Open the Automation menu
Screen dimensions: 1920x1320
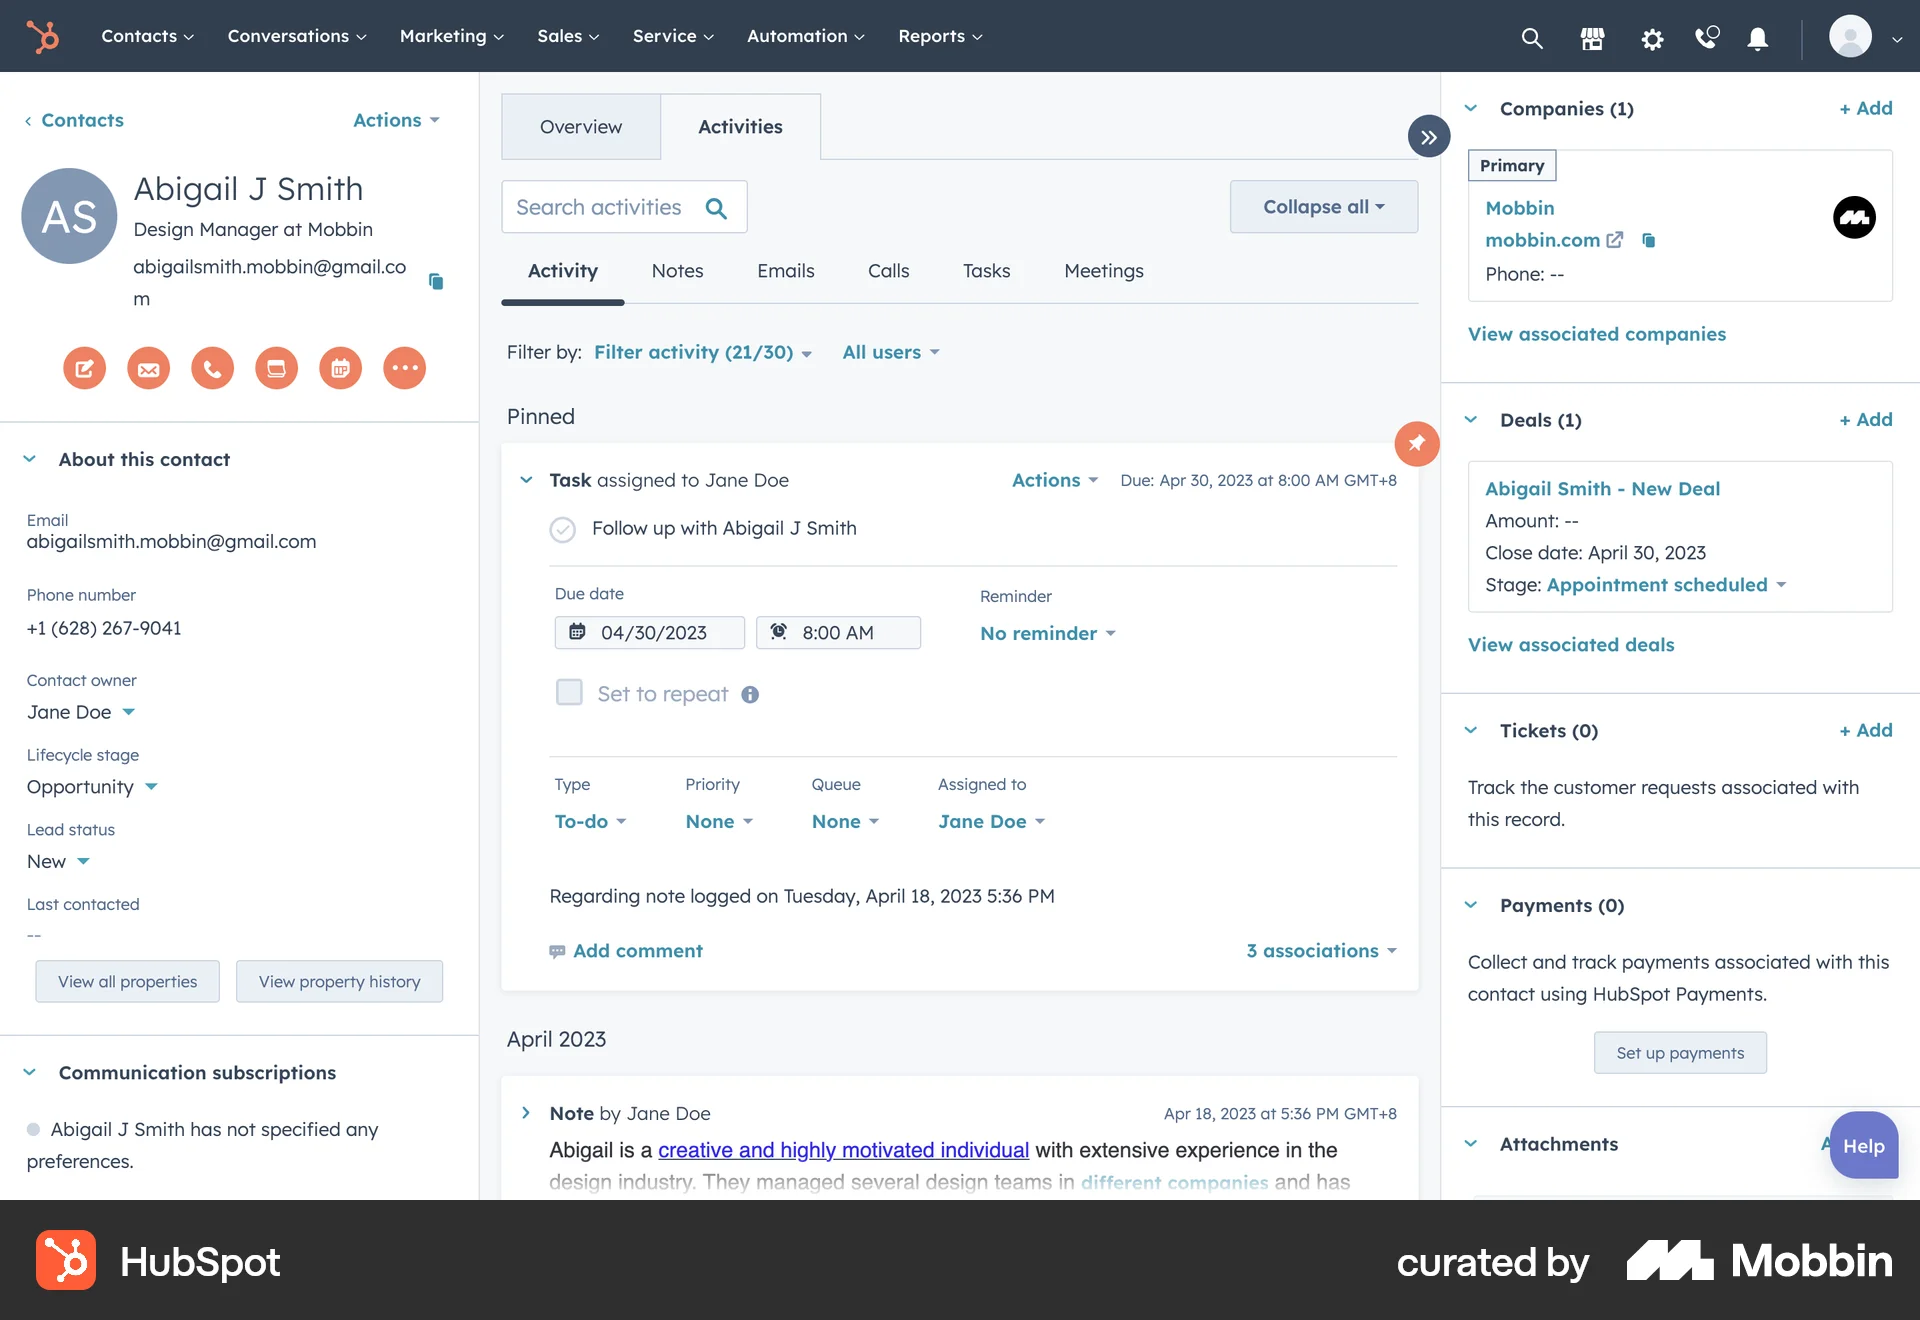[x=805, y=36]
